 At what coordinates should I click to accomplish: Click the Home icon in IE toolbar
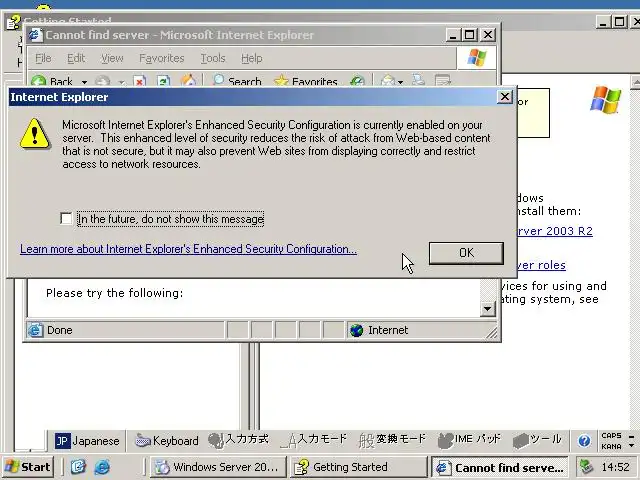point(188,80)
